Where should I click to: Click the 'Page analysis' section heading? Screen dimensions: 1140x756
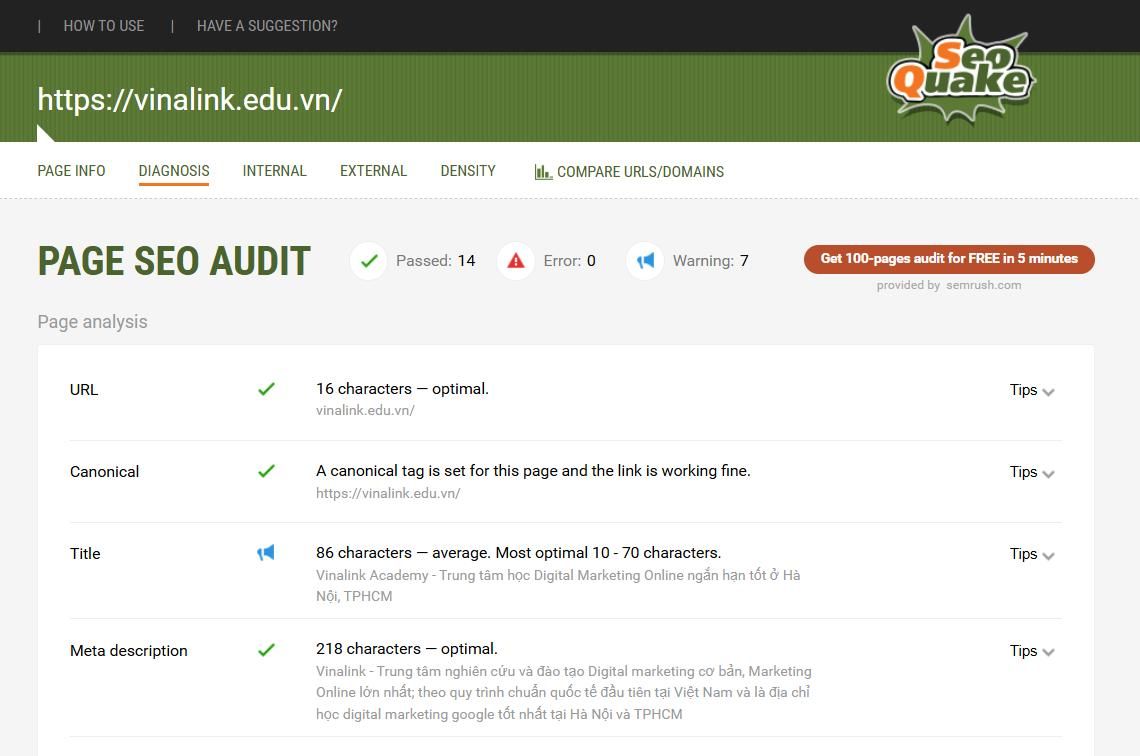point(92,322)
